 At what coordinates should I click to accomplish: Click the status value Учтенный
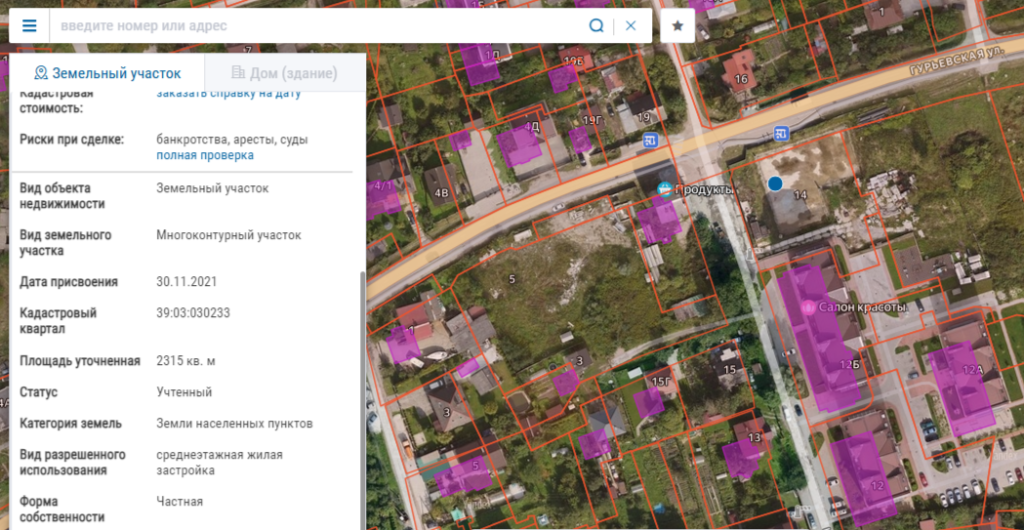pyautogui.click(x=184, y=392)
